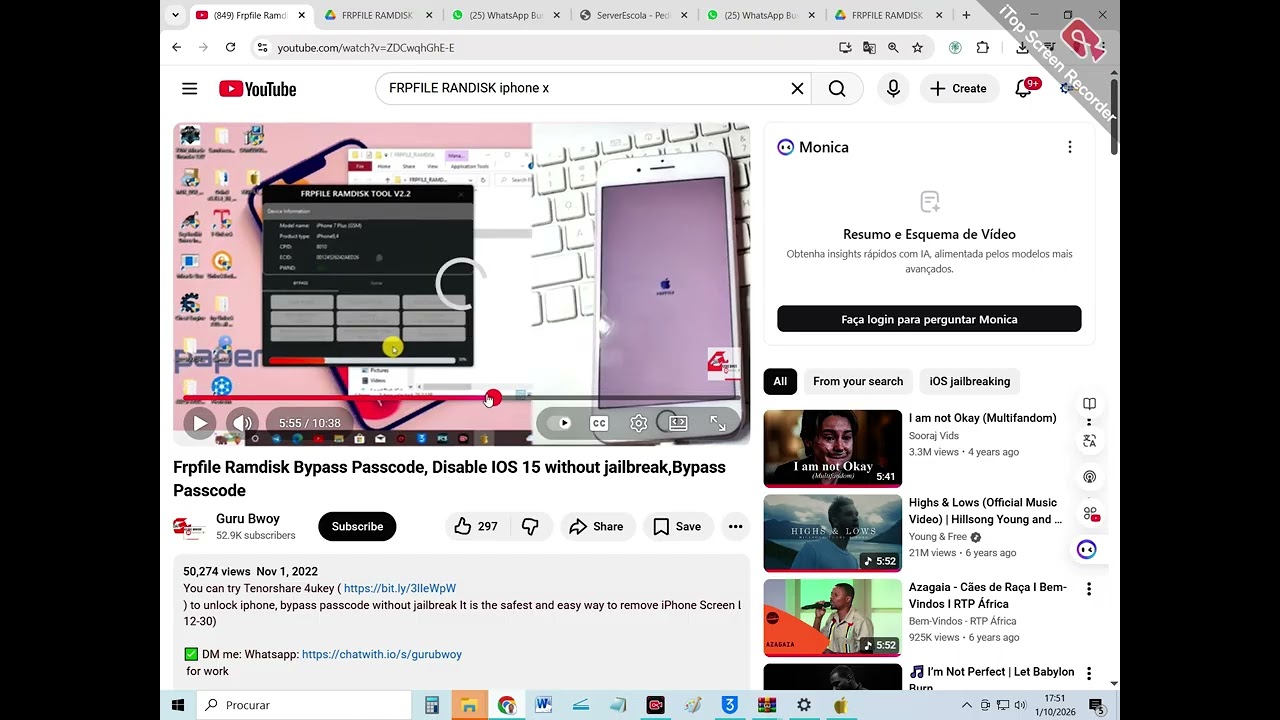Select the All filter chip
1280x720 pixels.
(780, 381)
